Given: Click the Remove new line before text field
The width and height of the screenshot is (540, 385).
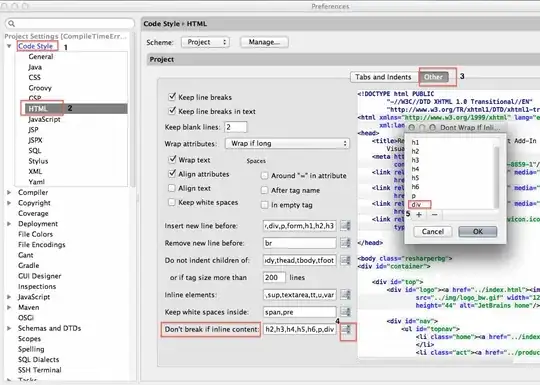Looking at the screenshot, I should coord(300,243).
